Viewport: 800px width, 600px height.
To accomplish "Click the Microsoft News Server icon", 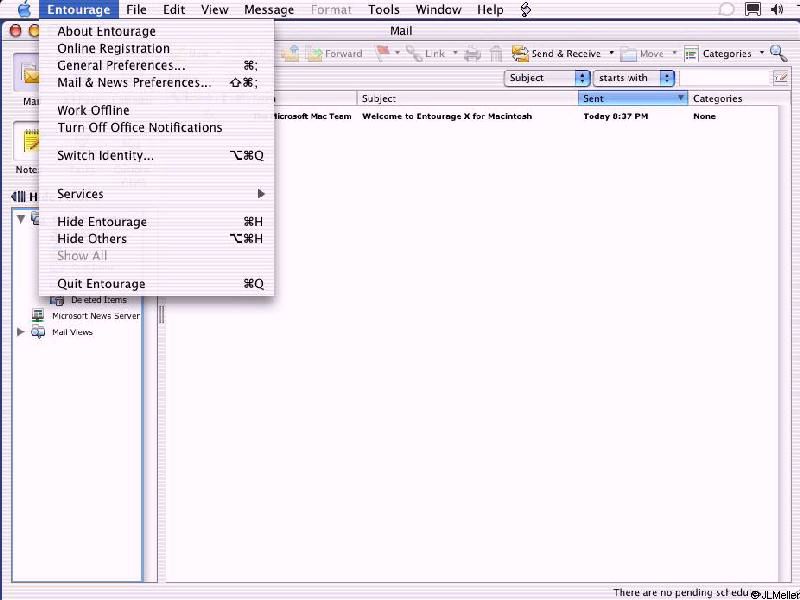I will (38, 316).
